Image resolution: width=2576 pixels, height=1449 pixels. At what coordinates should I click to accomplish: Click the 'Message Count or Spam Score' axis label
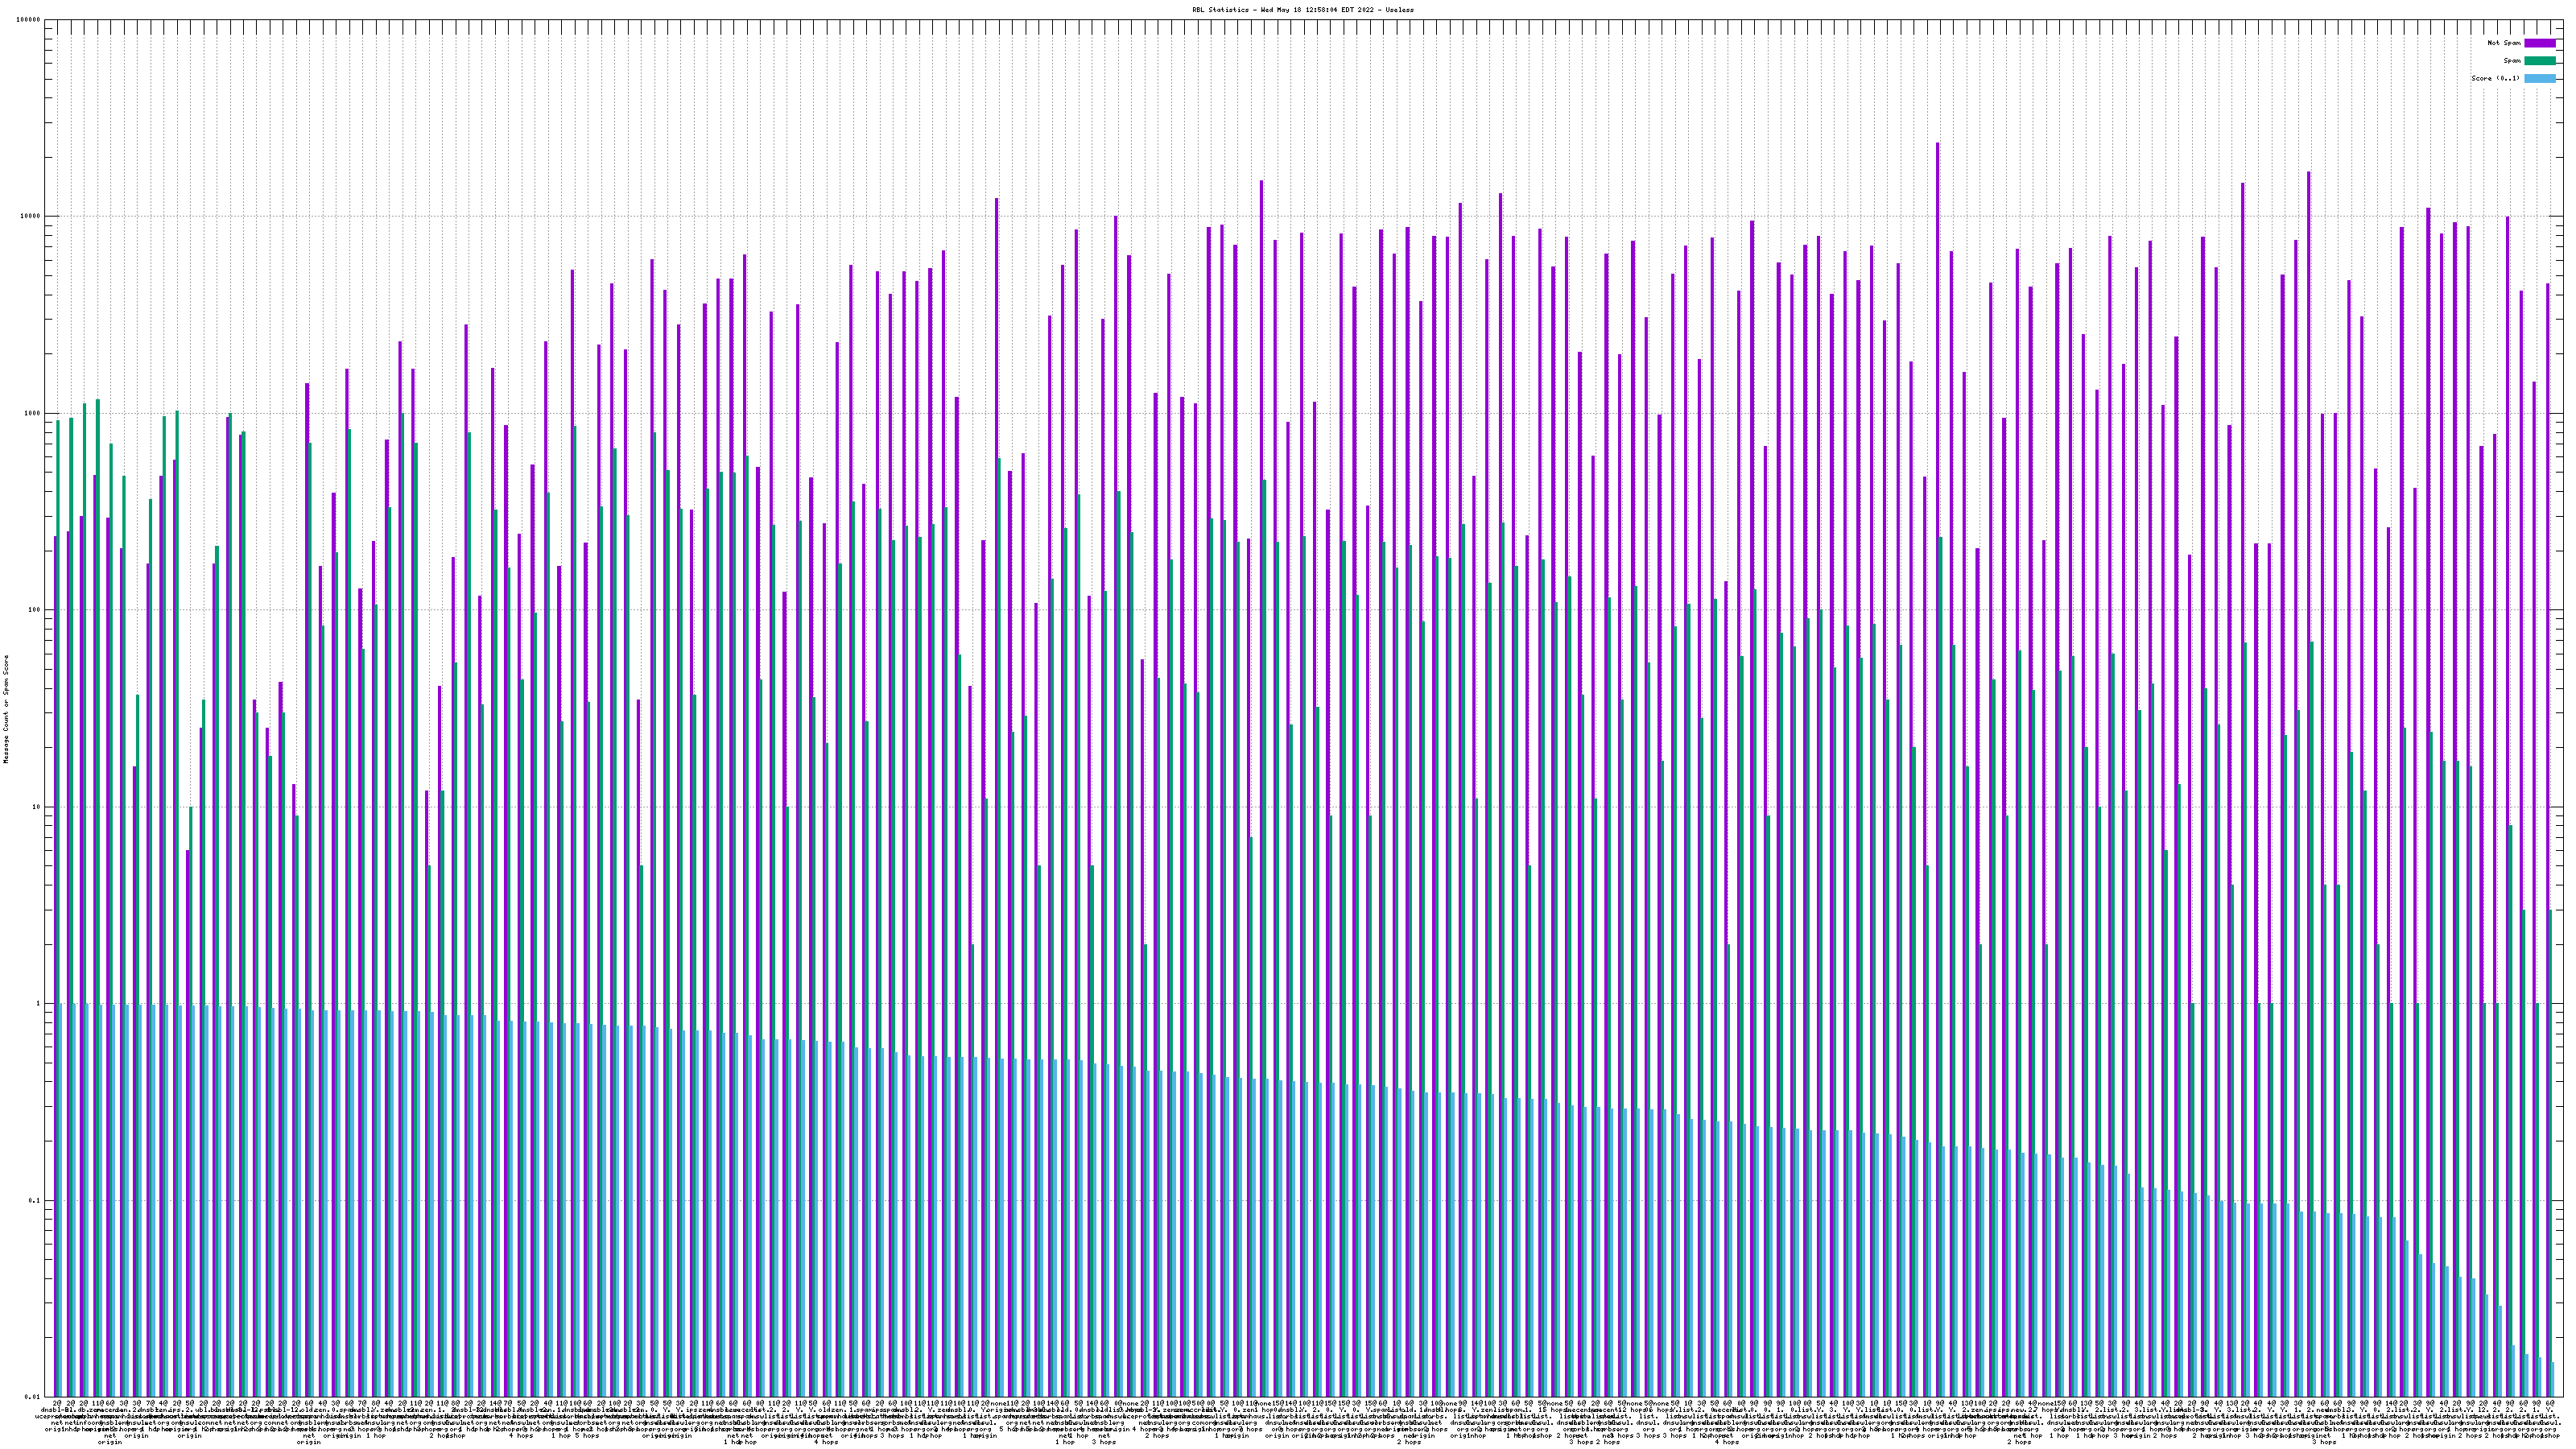6,709
